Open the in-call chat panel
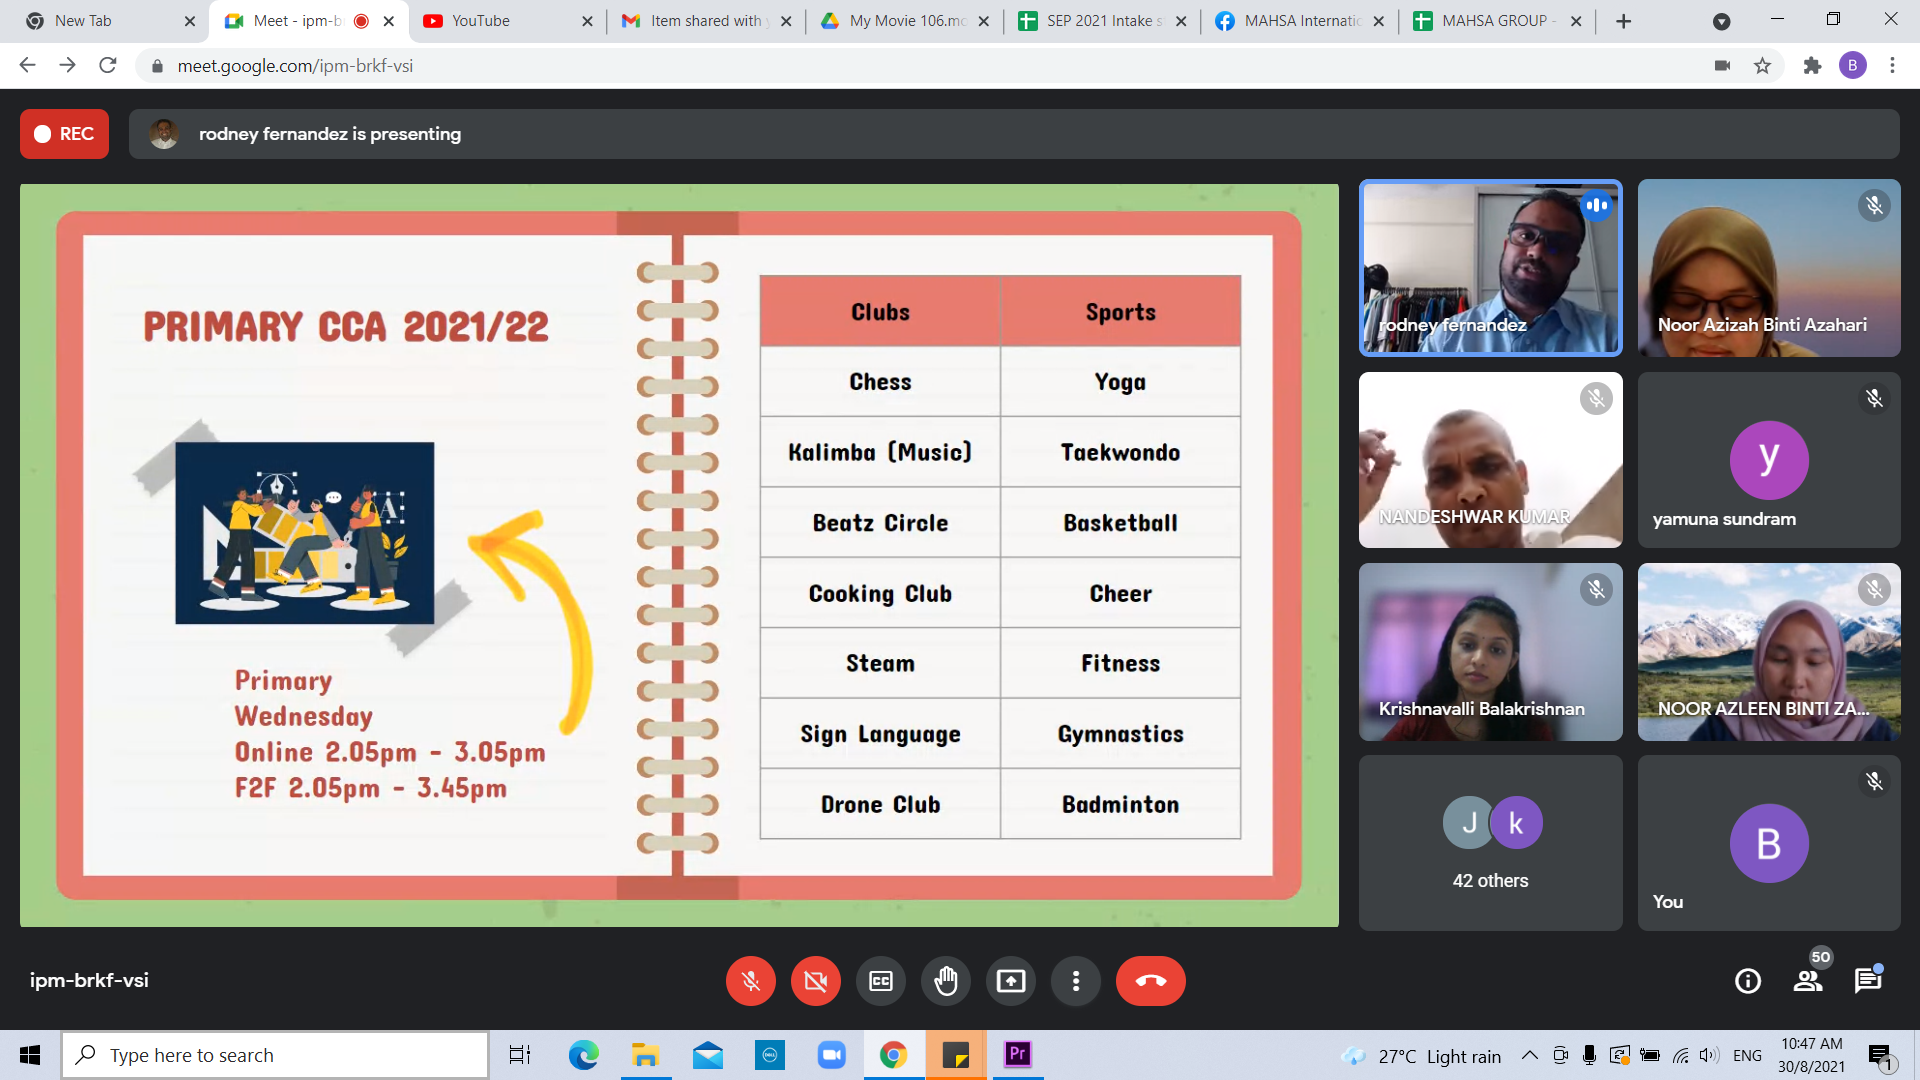The image size is (1920, 1080). click(1867, 981)
